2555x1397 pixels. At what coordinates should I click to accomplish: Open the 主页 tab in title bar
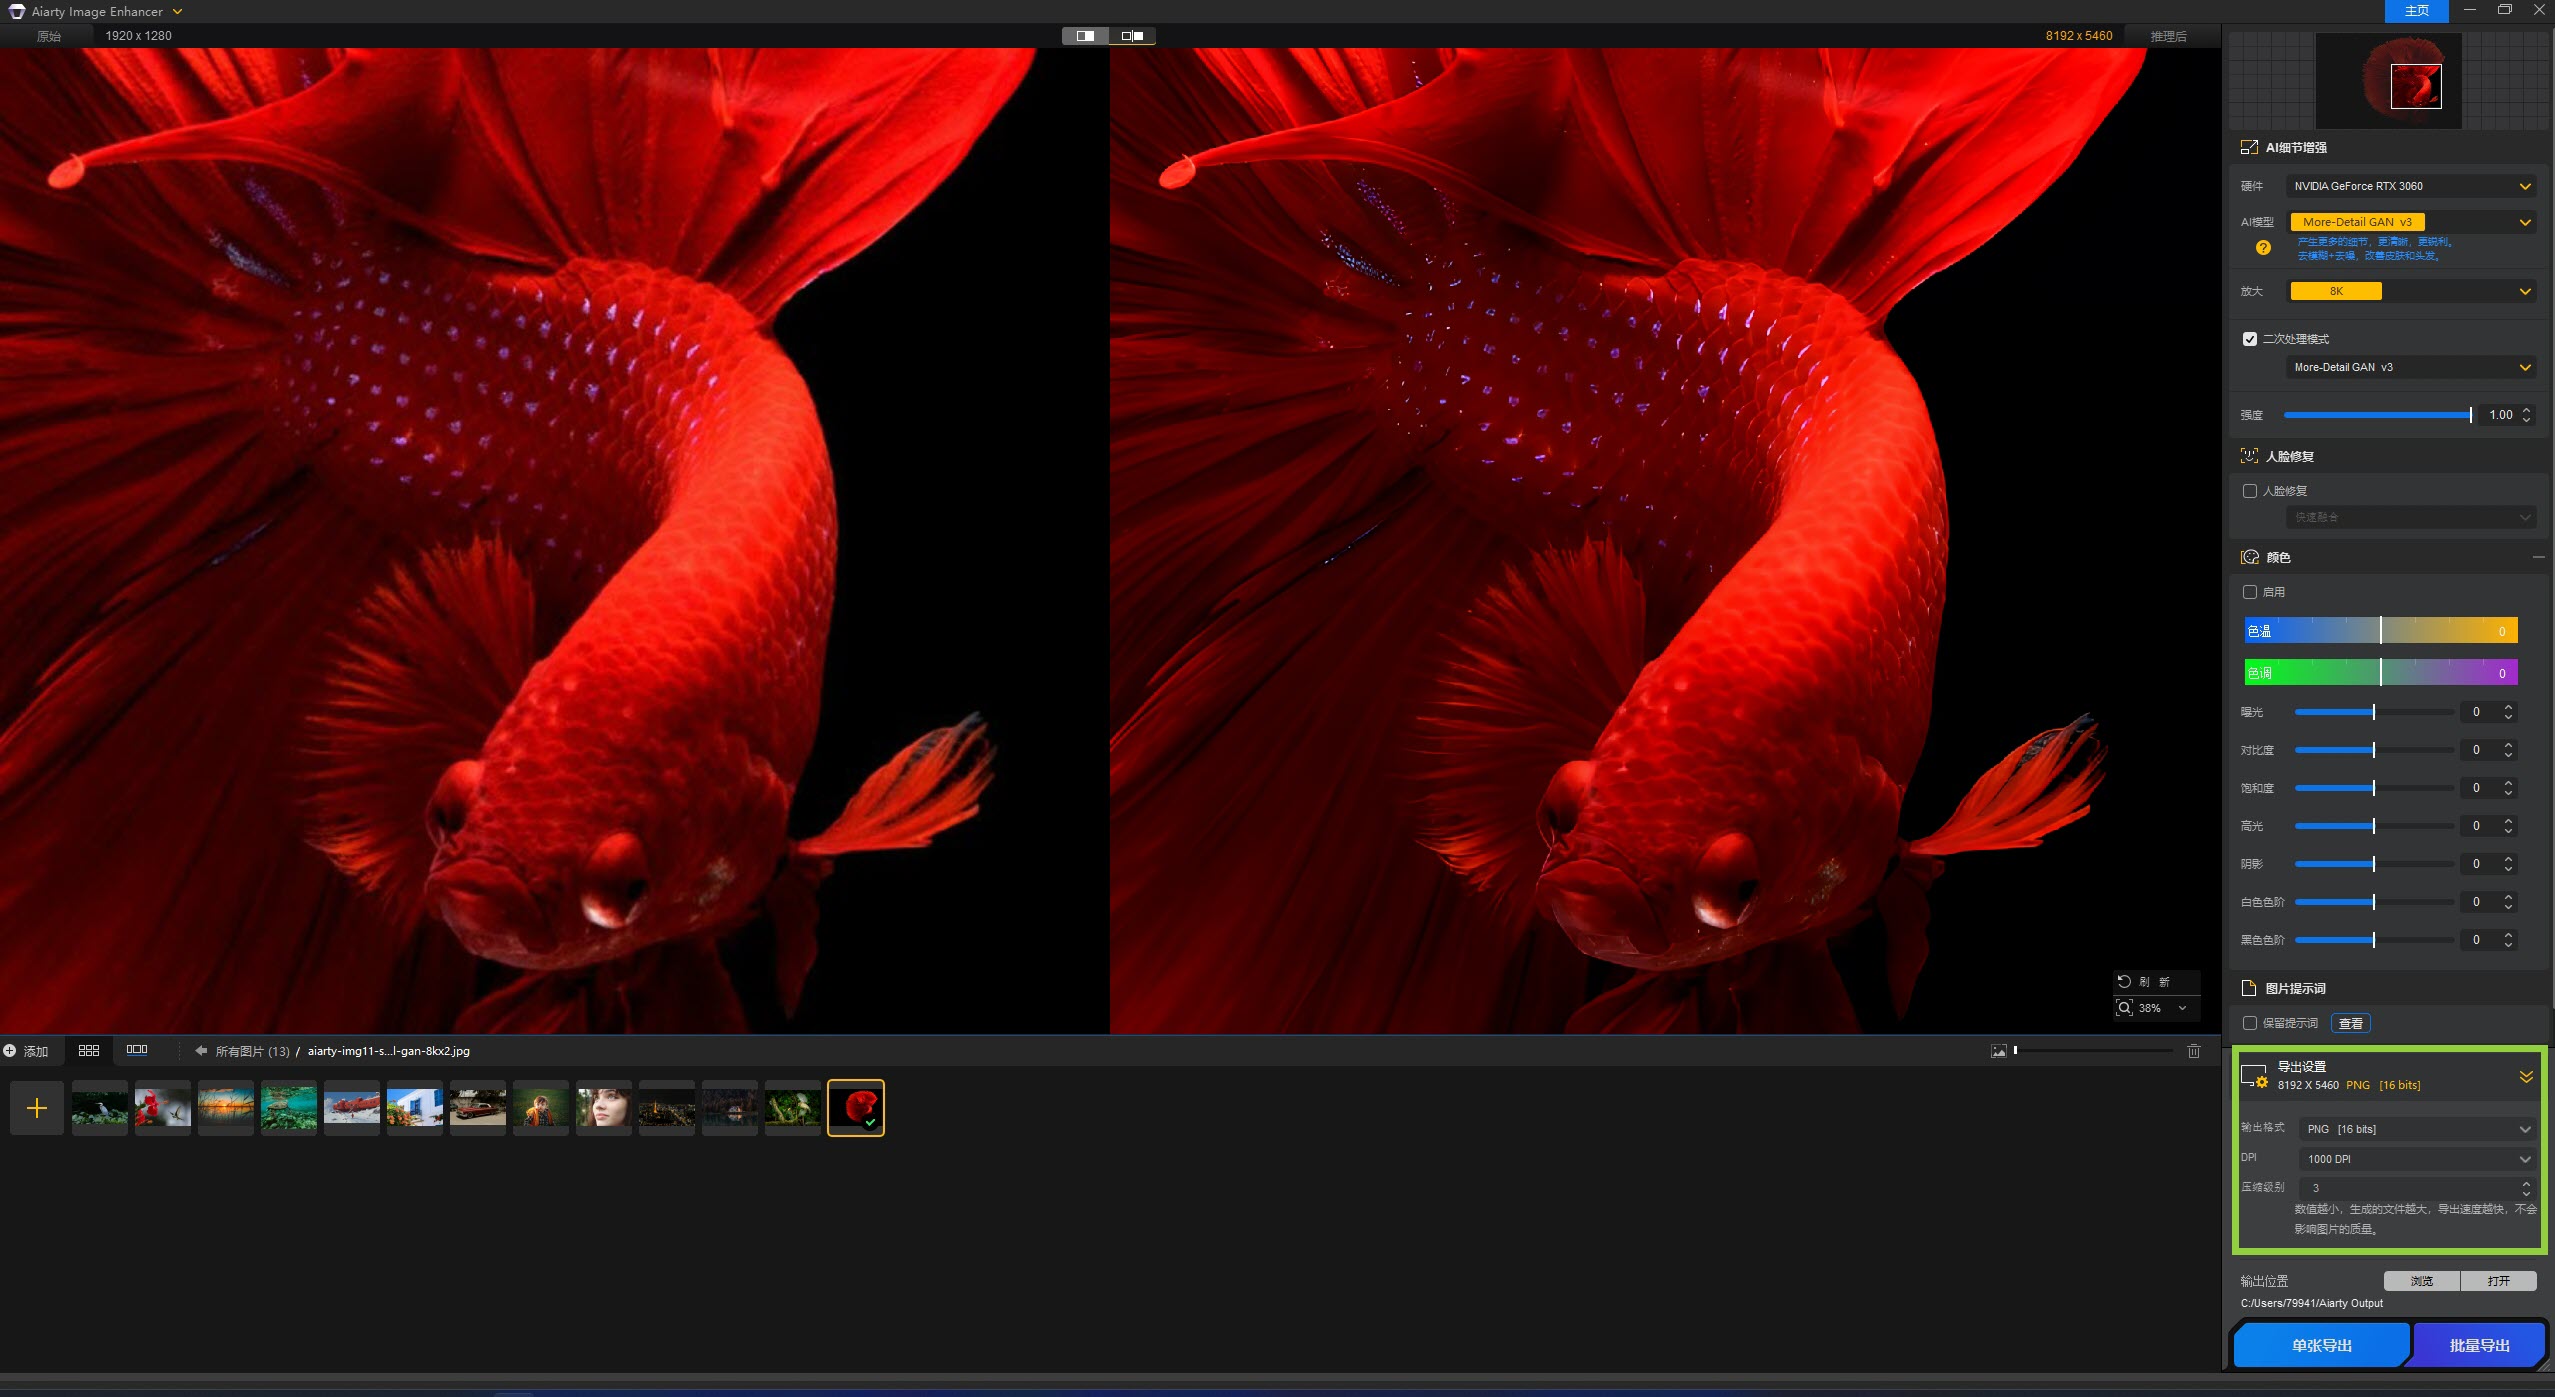[2416, 11]
